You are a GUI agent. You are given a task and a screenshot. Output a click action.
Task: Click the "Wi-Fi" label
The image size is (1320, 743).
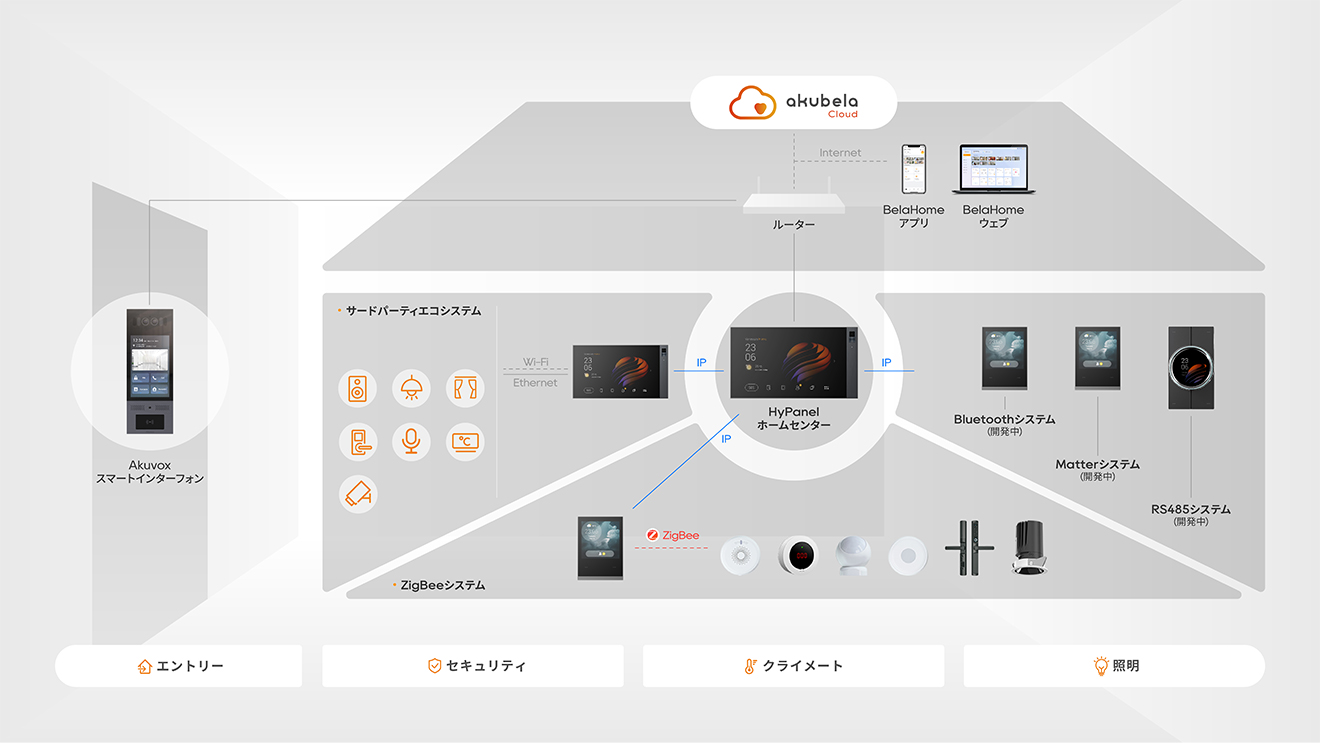[x=536, y=362]
